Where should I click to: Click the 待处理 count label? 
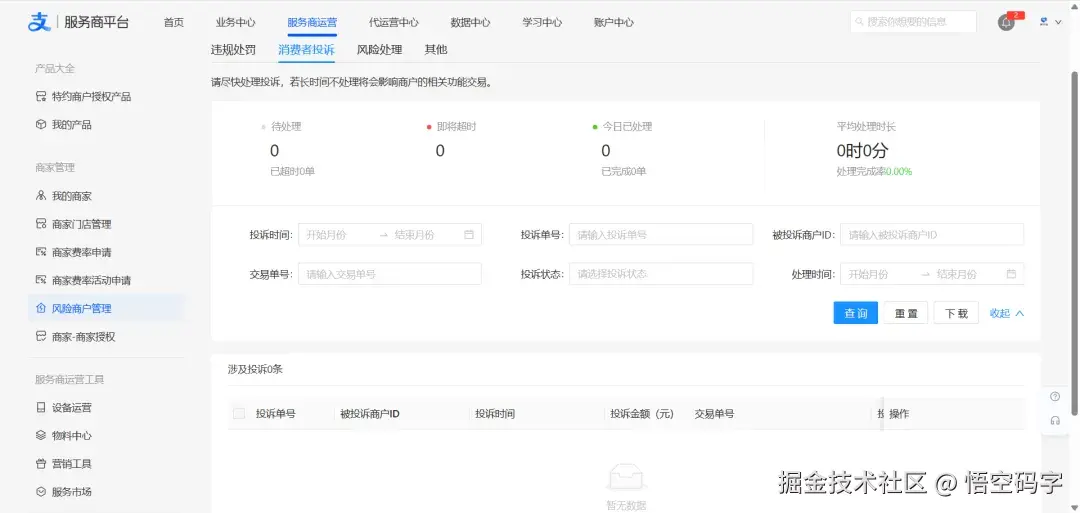click(287, 127)
